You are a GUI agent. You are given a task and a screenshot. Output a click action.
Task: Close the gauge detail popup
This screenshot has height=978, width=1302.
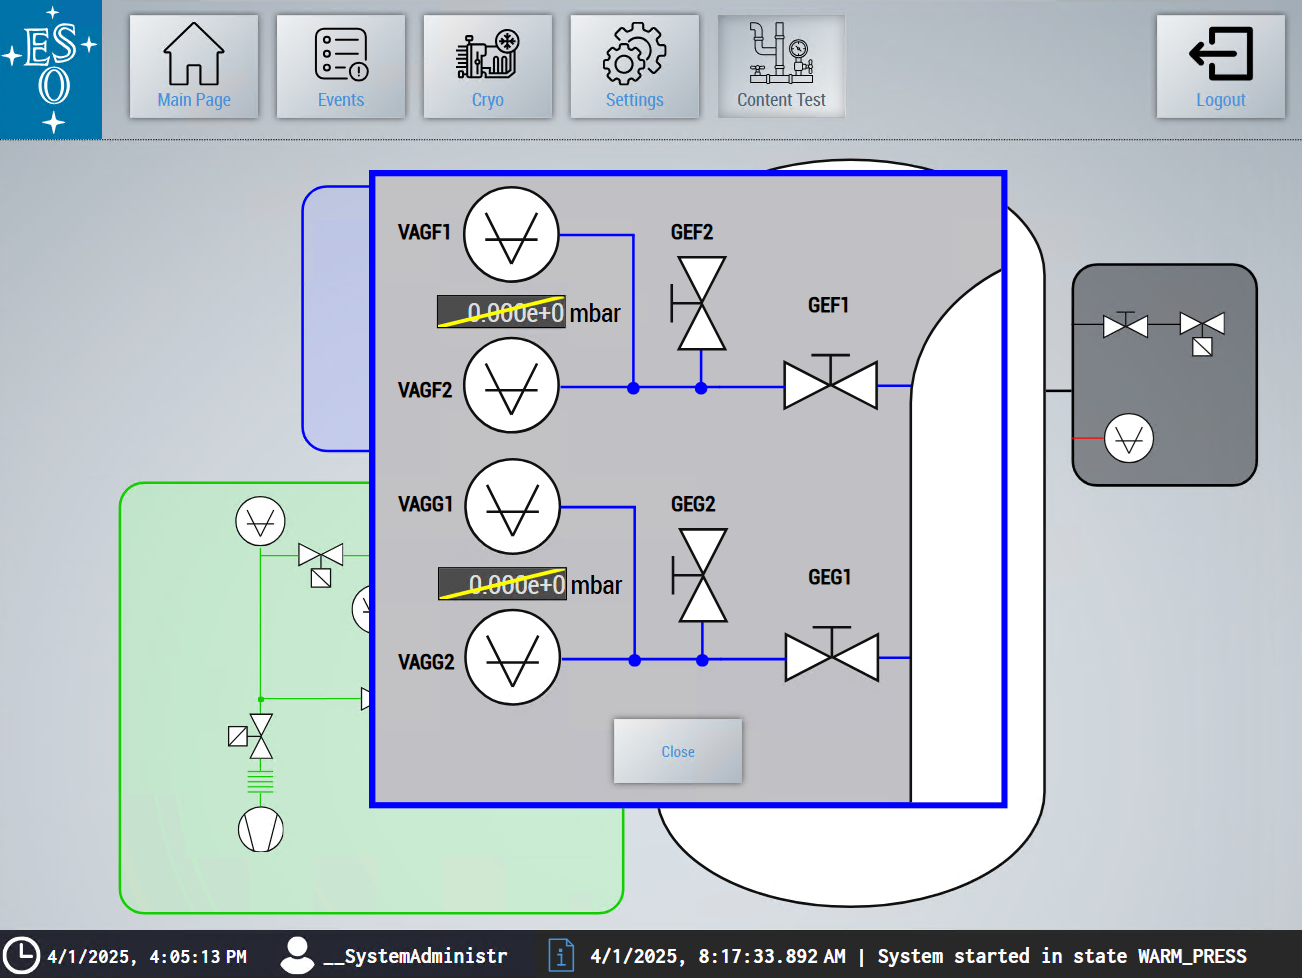(x=677, y=751)
